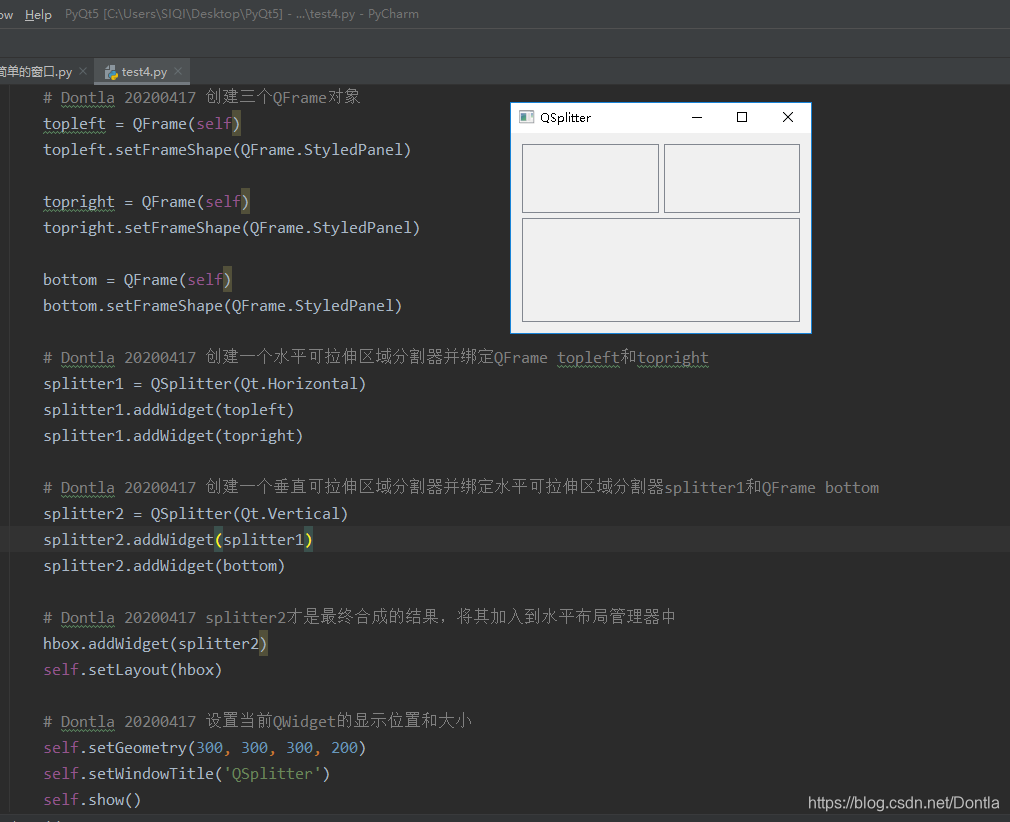Click 'splitter2 = QSplitter(Qt.Vertical)' line
Screen dimensions: 1010x822
click(x=195, y=514)
